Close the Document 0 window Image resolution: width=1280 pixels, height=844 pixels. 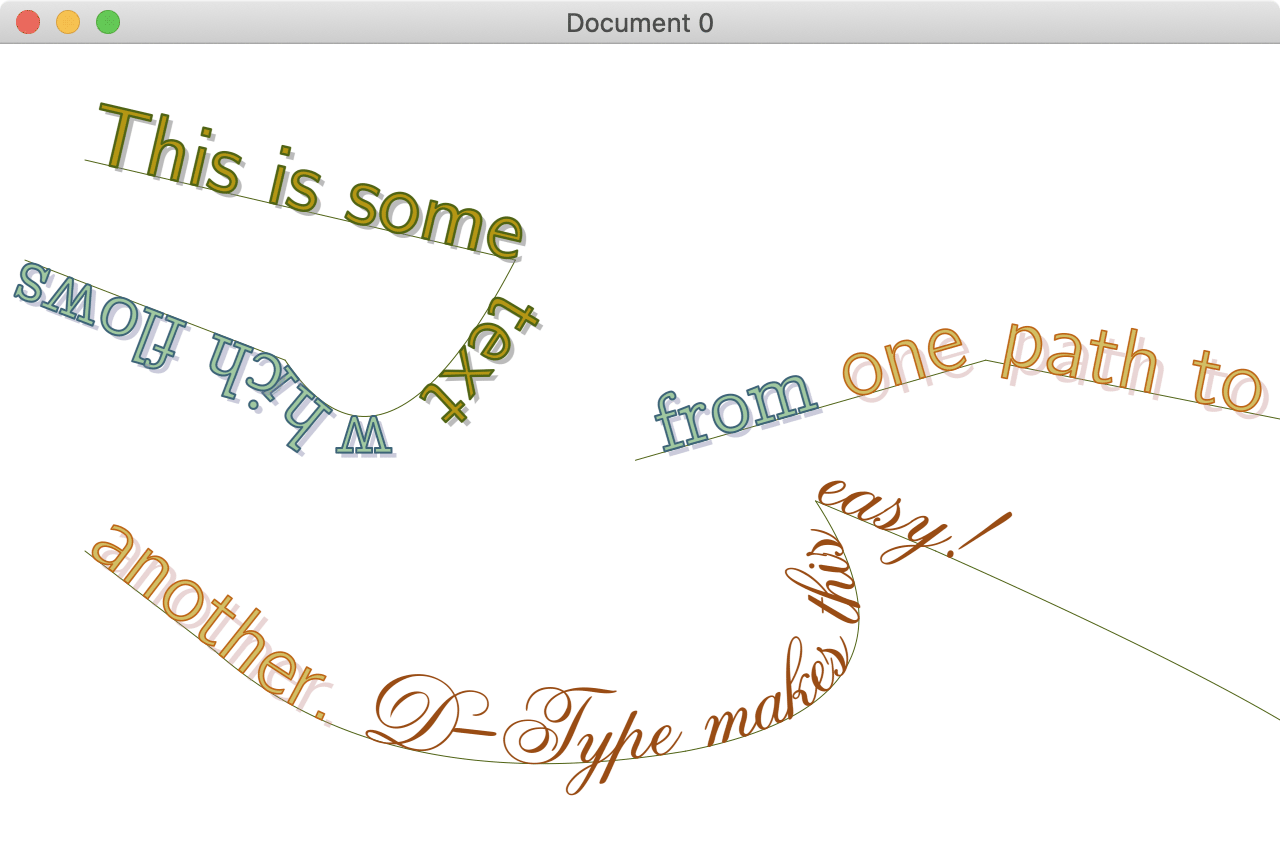[x=28, y=22]
